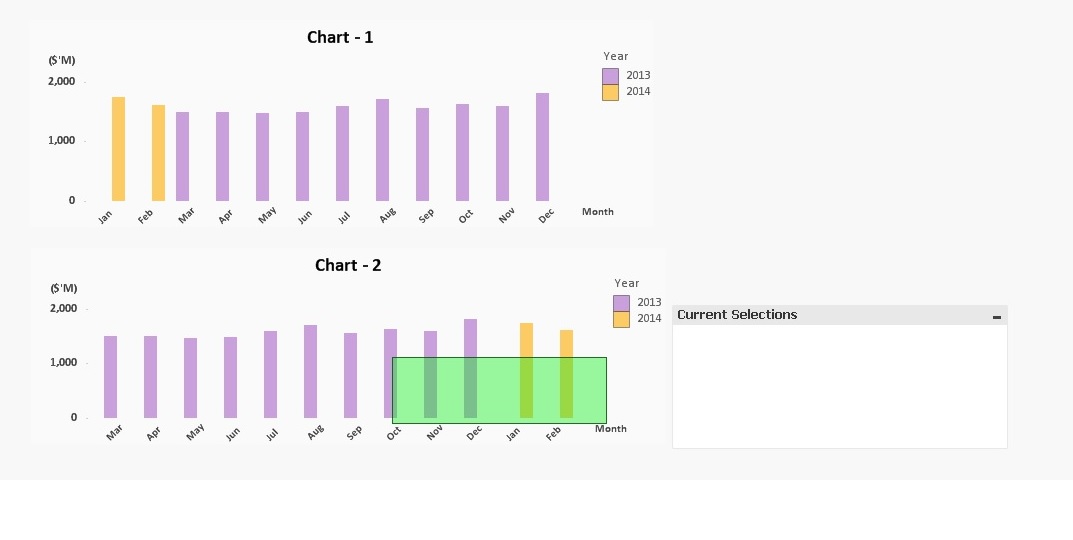1073x540 pixels.
Task: Click the Chart - 2 title
Action: (348, 266)
